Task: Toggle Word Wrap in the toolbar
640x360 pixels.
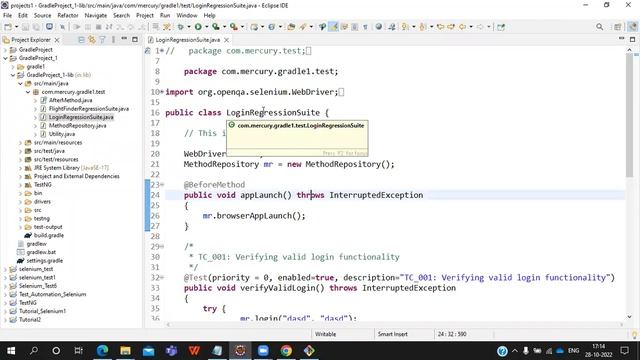Action: (x=344, y=27)
